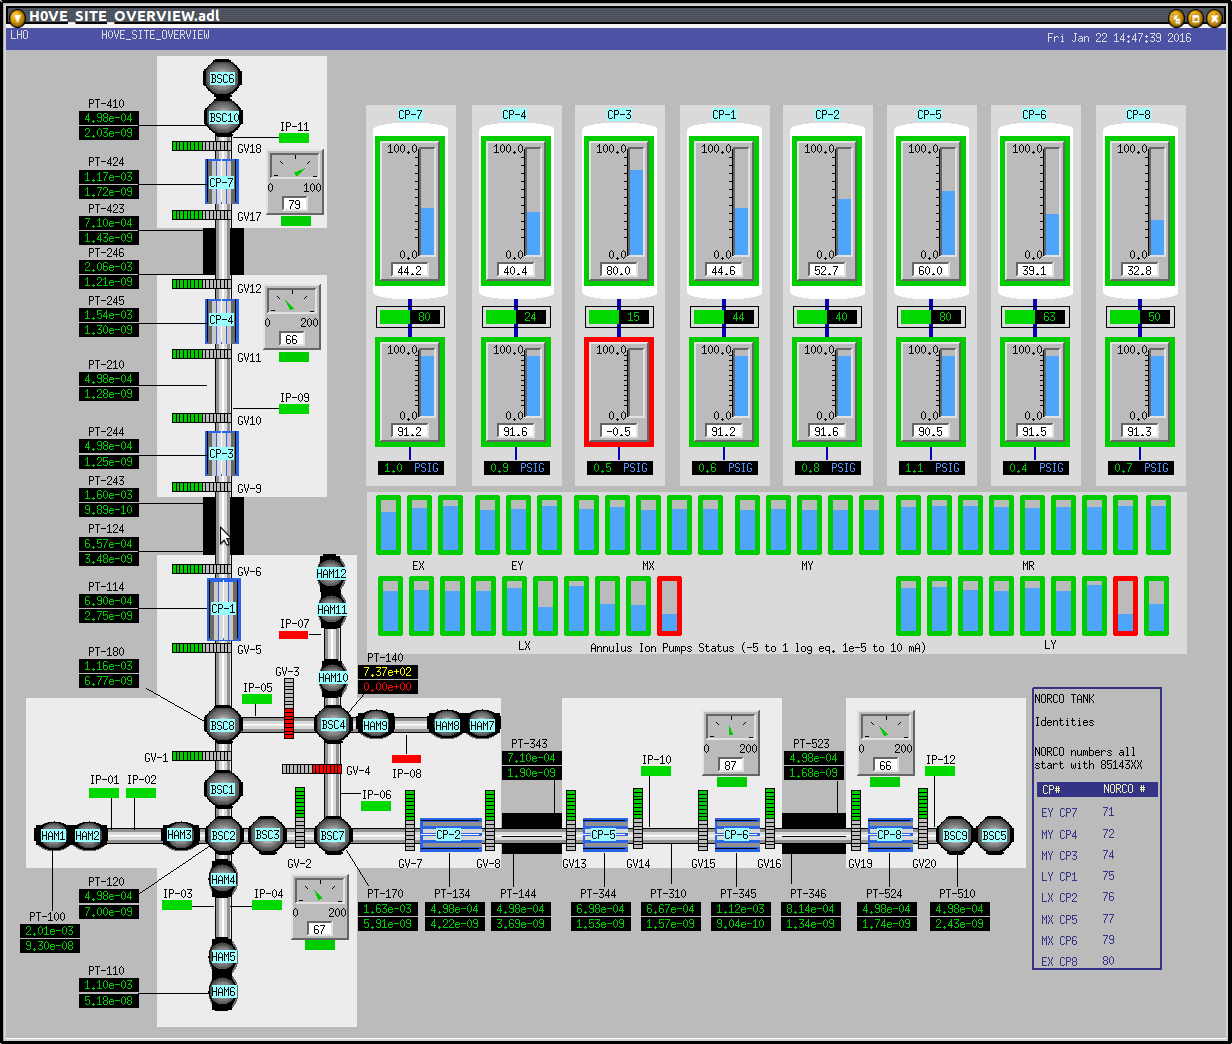1232x1044 pixels.
Task: Click the BSC6 chamber icon
Action: [x=223, y=79]
